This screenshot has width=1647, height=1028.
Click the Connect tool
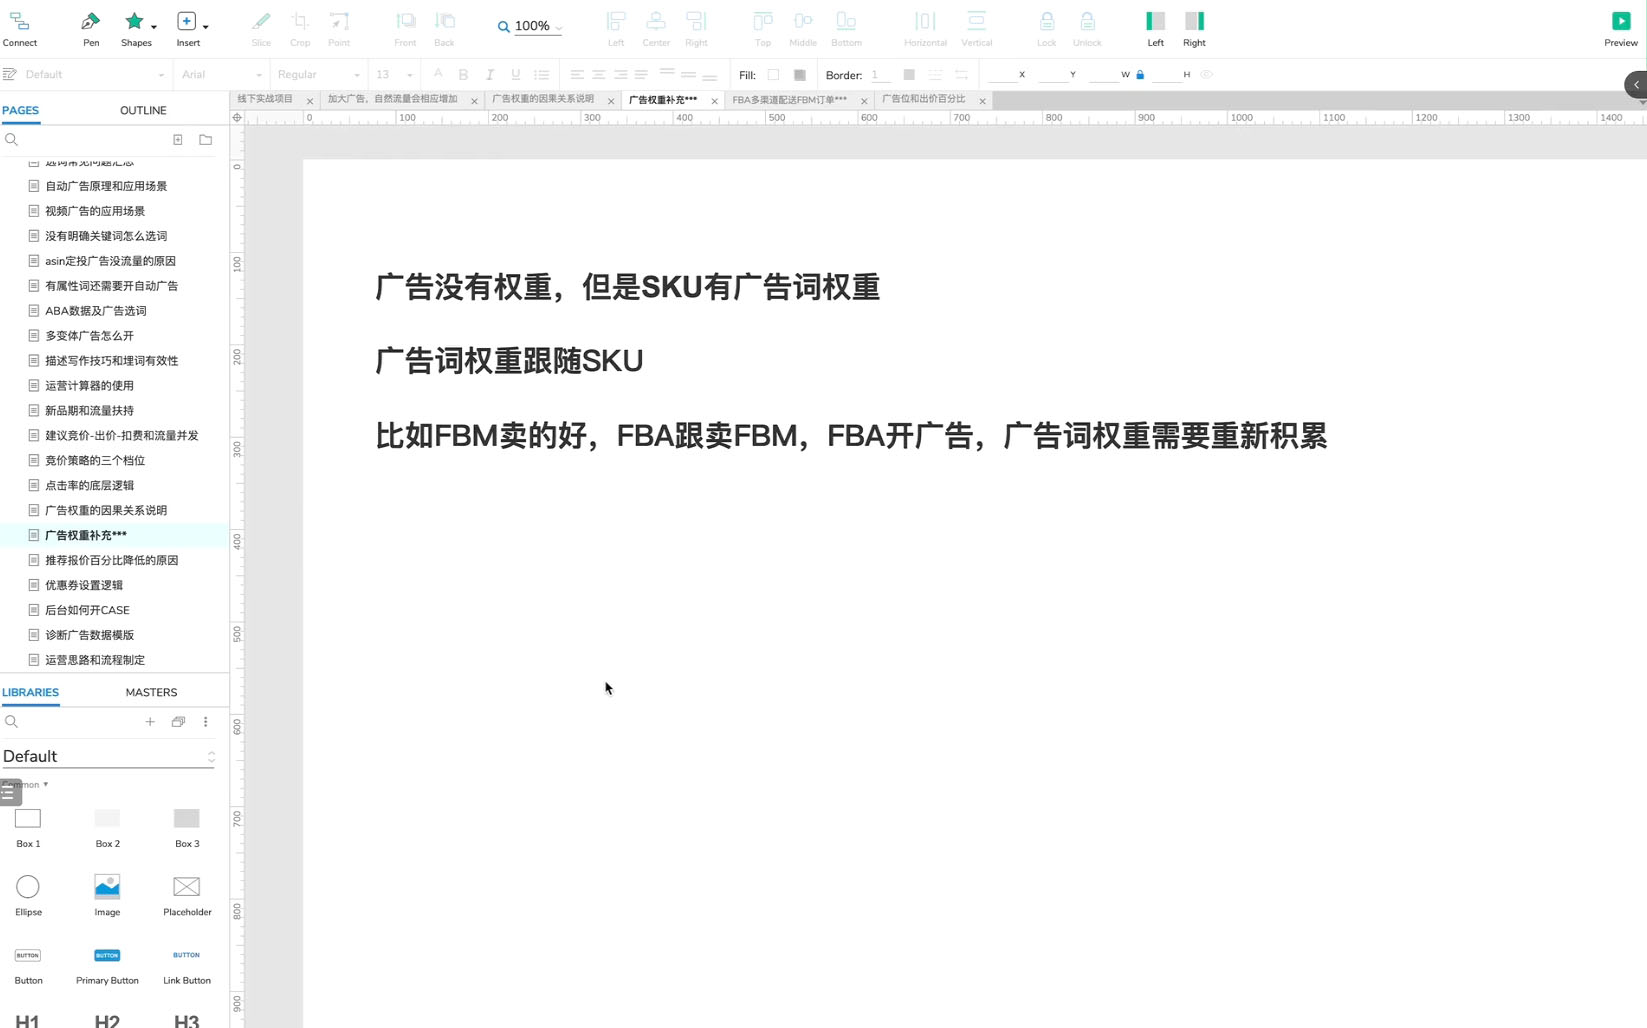(20, 22)
